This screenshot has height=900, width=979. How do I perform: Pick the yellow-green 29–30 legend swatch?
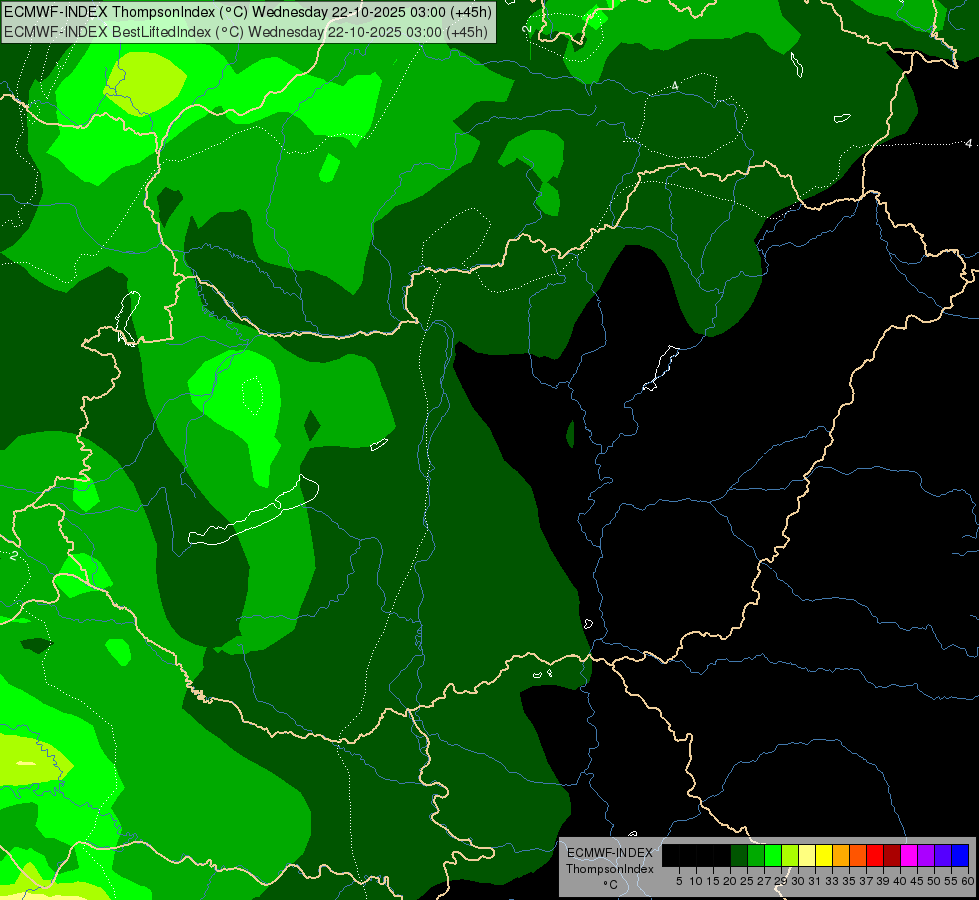click(x=790, y=855)
